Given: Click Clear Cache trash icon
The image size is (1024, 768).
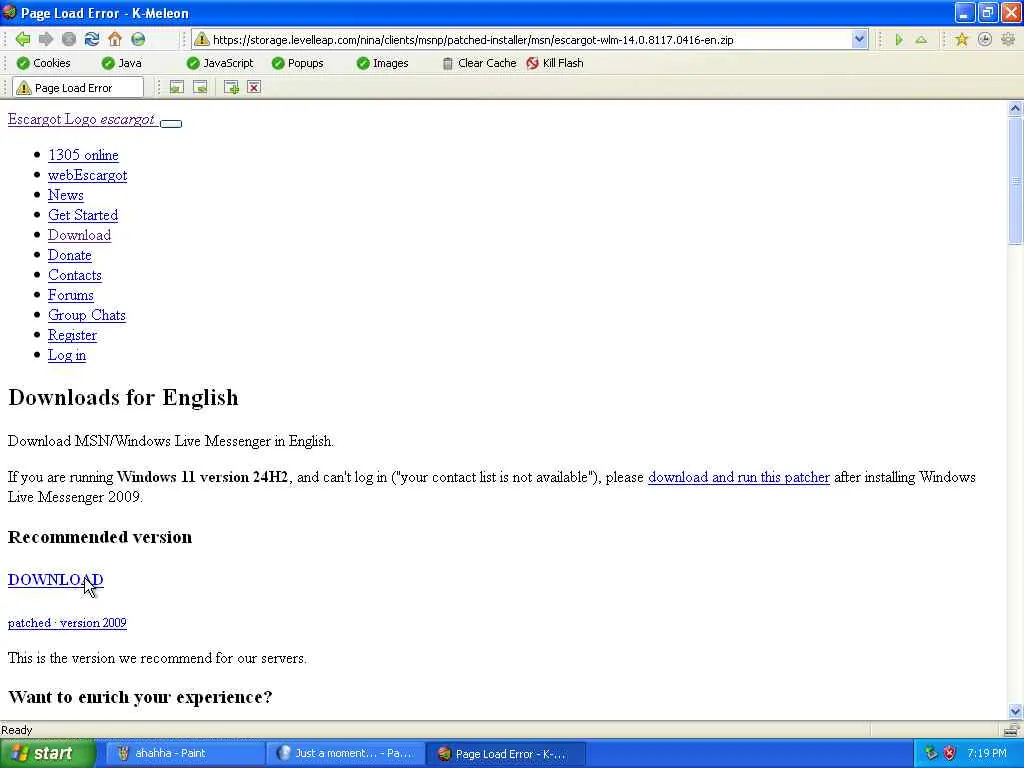Looking at the screenshot, I should [x=447, y=63].
